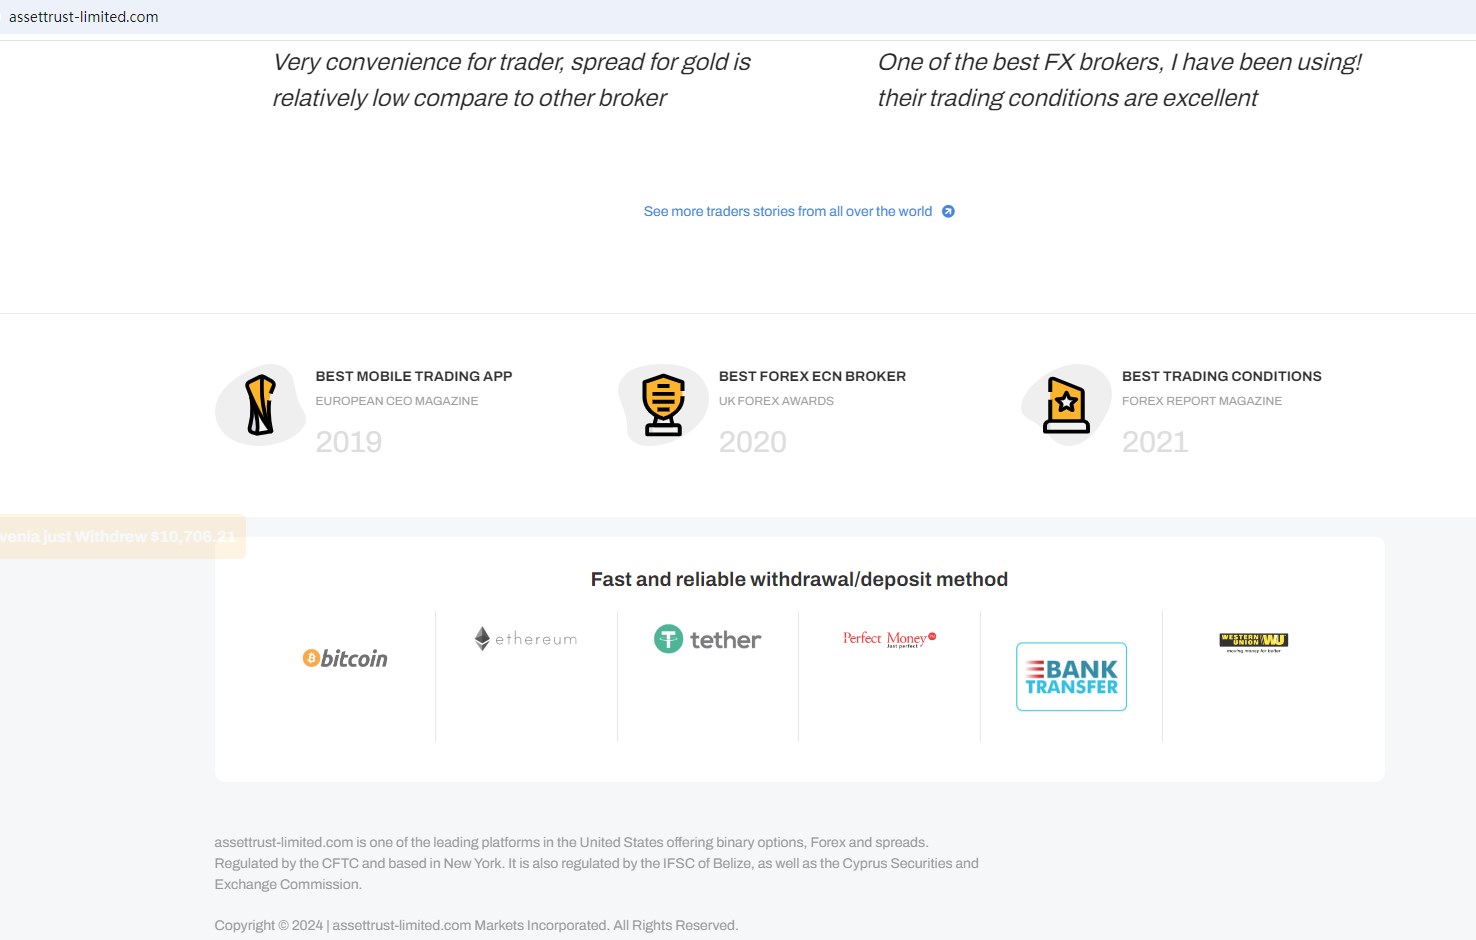
Task: Click the Bitcoin payment logo
Action: click(345, 658)
